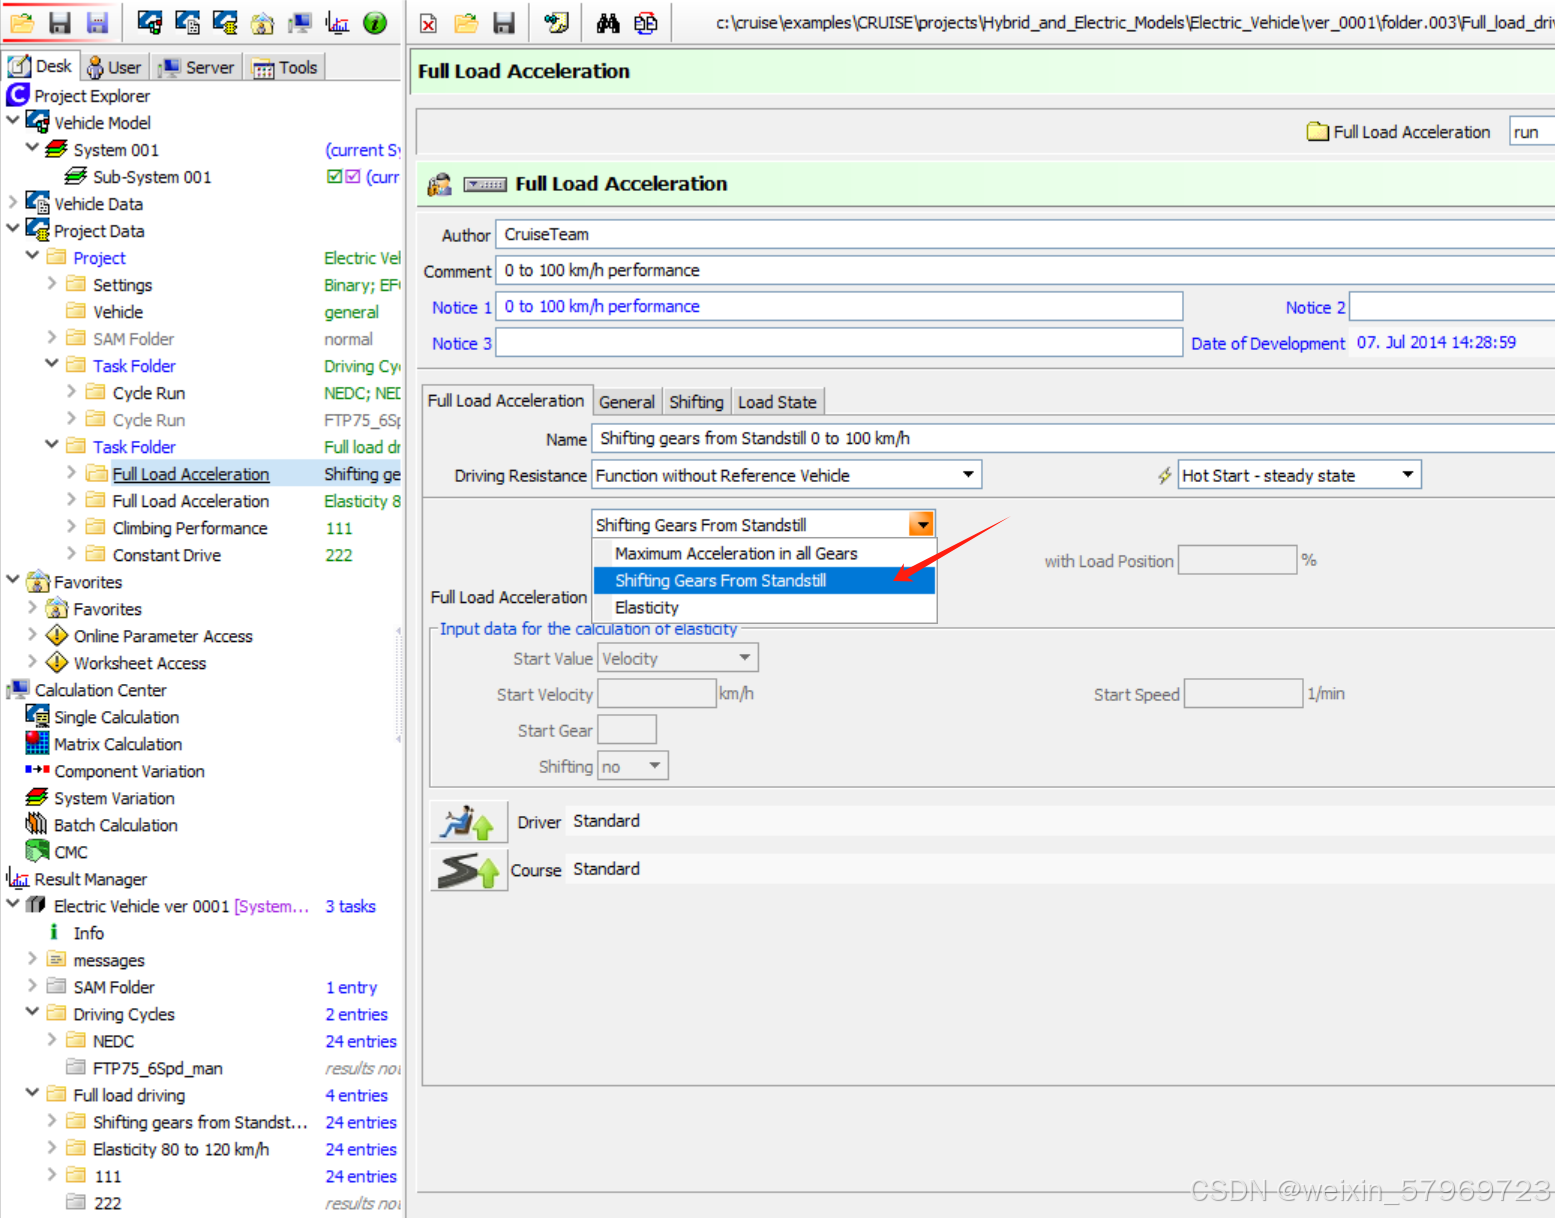Click the Driver icon button
The width and height of the screenshot is (1555, 1218).
click(469, 822)
